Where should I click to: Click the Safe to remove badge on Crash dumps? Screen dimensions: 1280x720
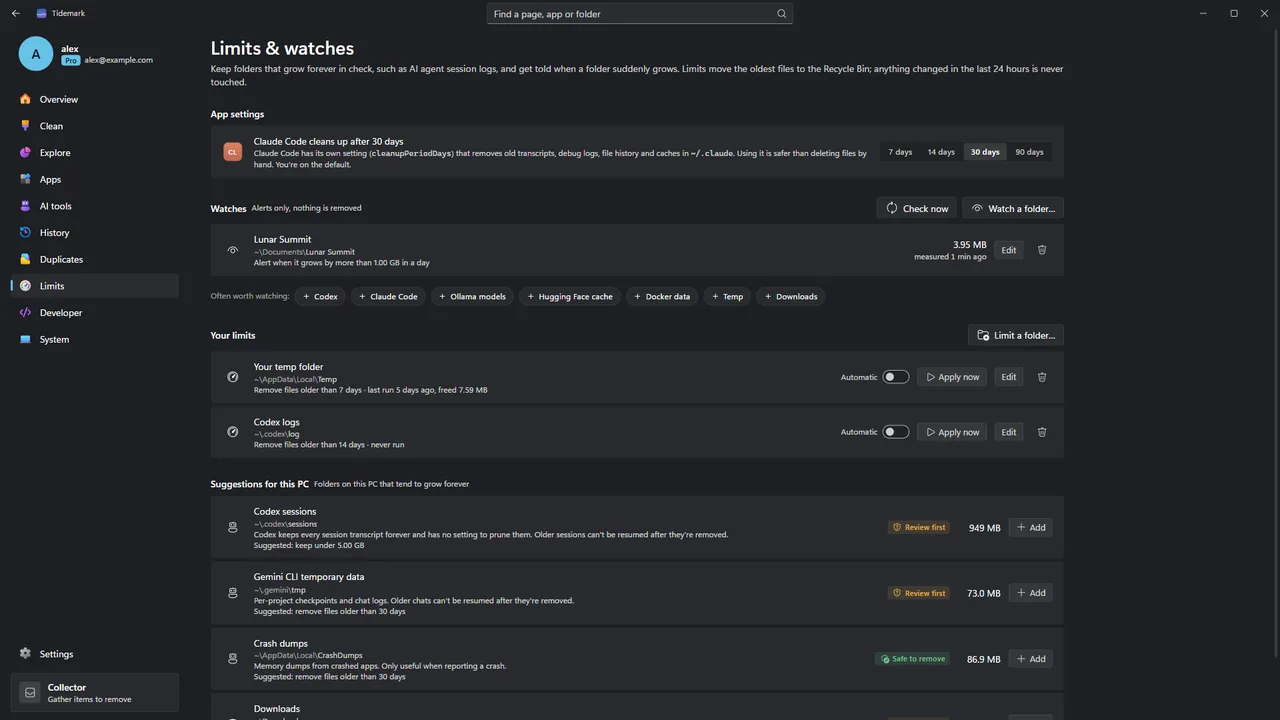point(912,659)
